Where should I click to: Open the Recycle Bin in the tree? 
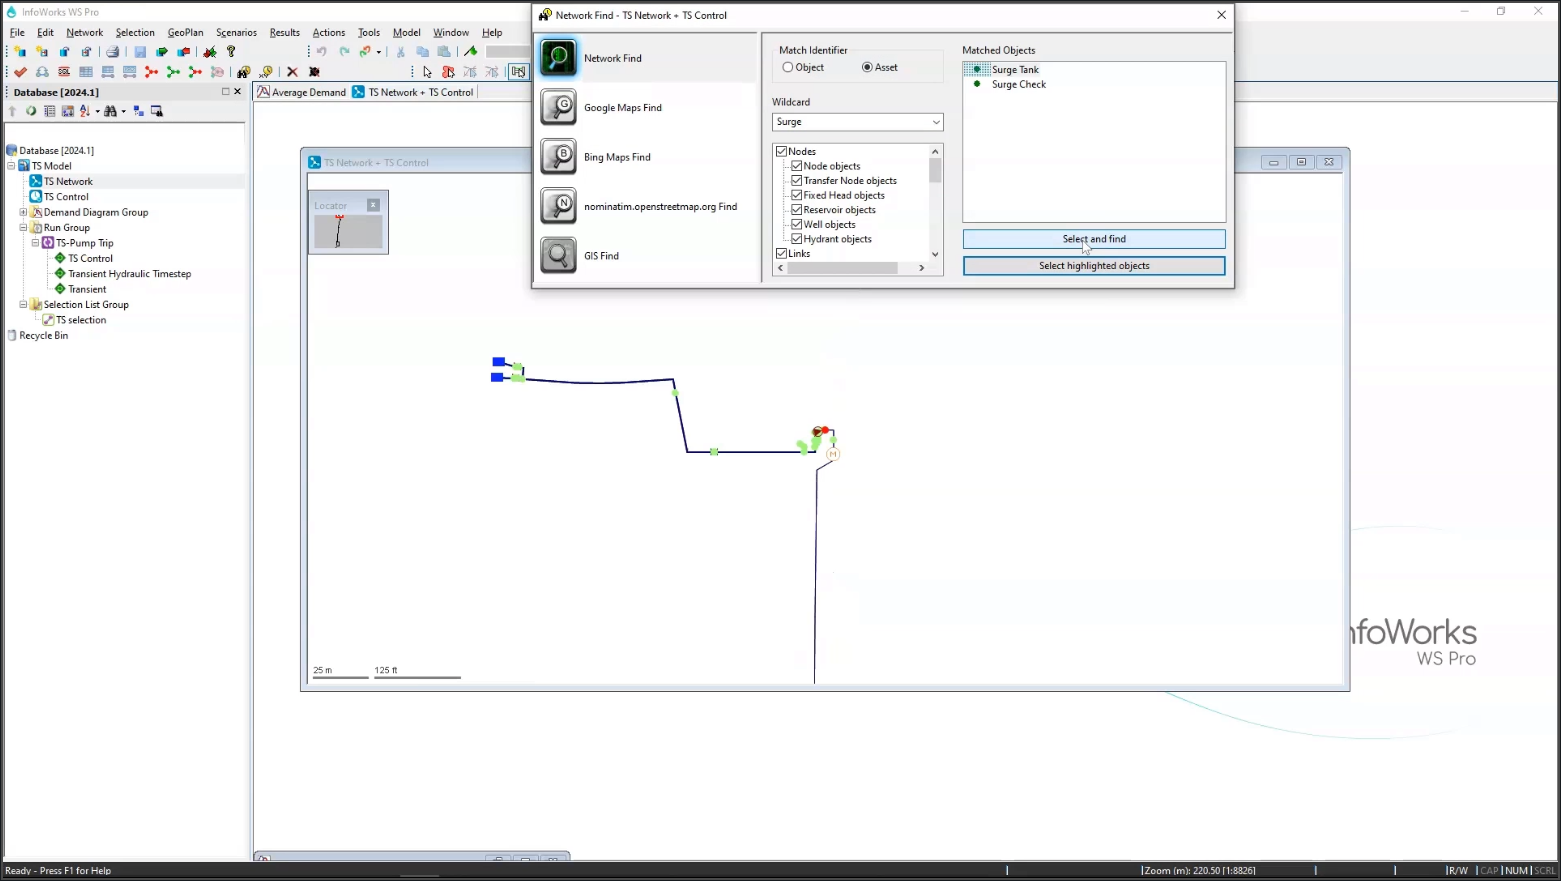click(x=44, y=336)
